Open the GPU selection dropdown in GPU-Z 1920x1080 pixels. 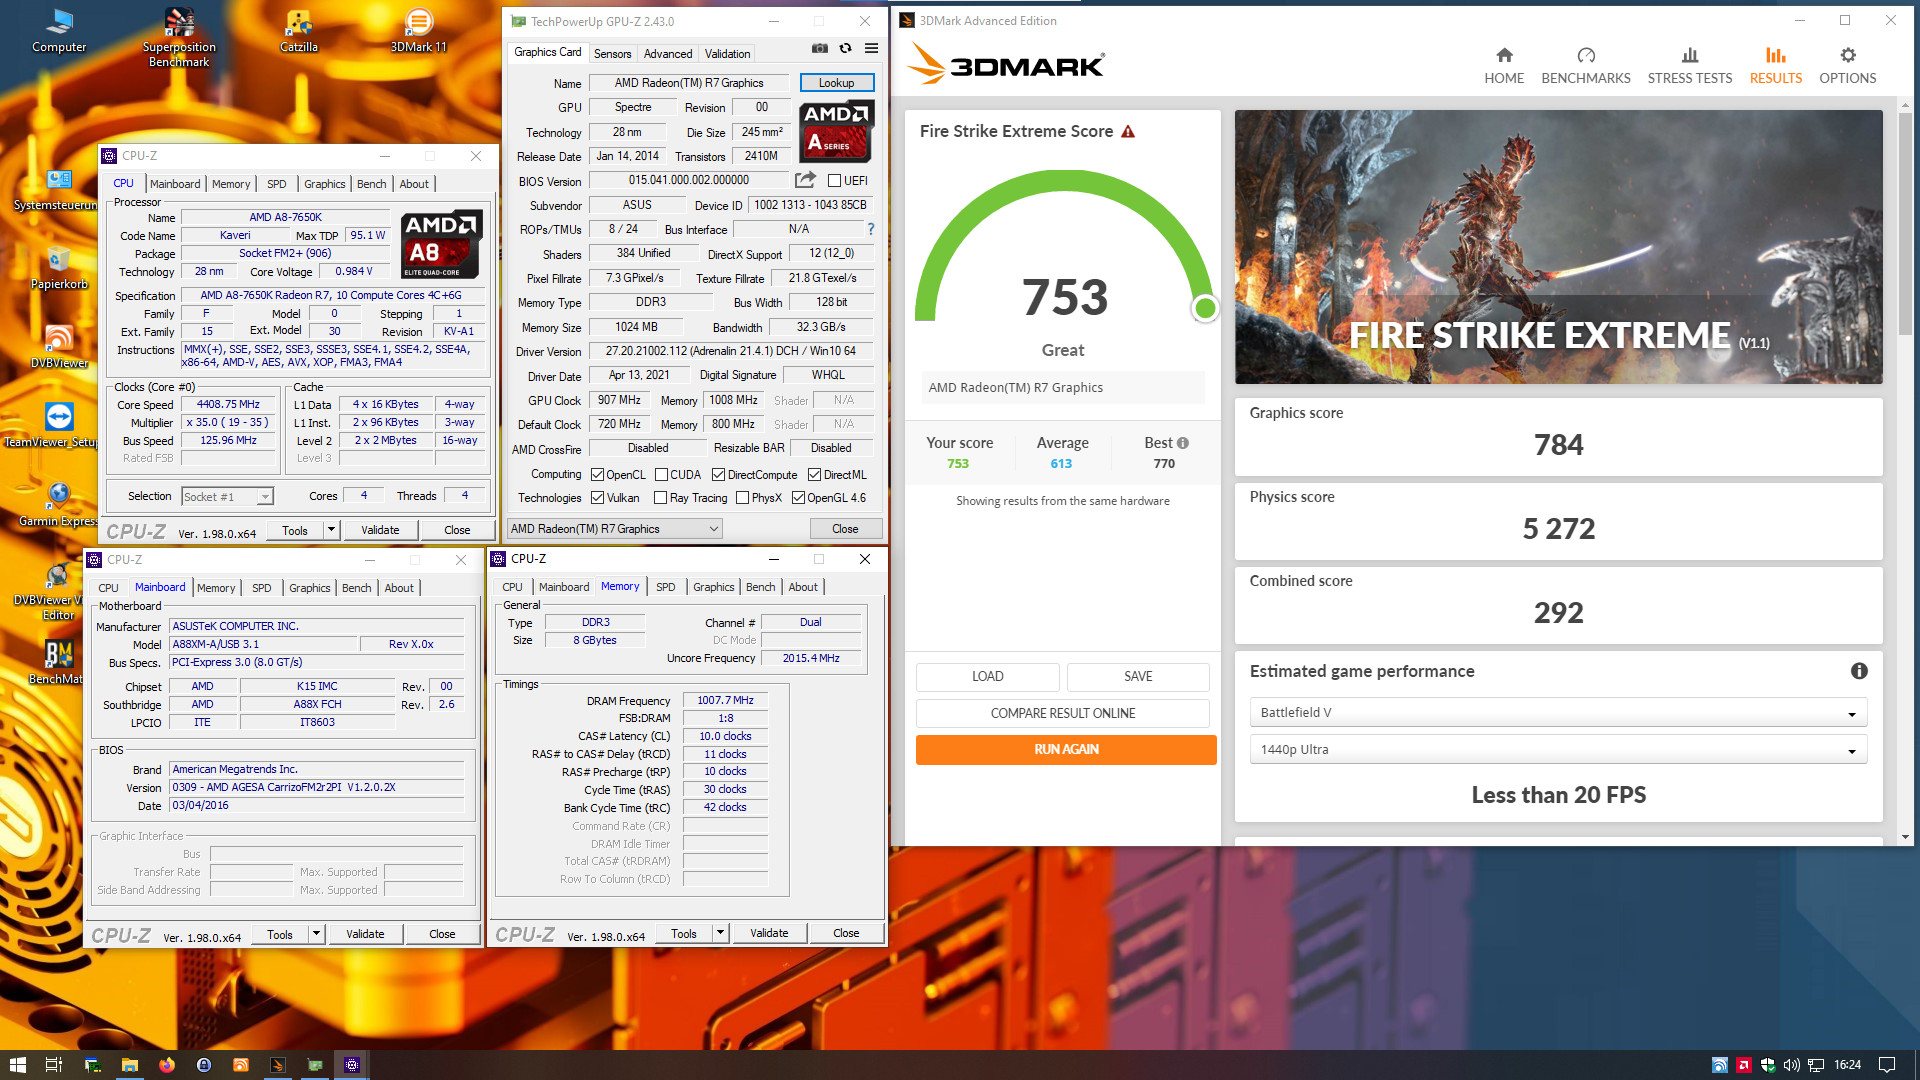(615, 529)
